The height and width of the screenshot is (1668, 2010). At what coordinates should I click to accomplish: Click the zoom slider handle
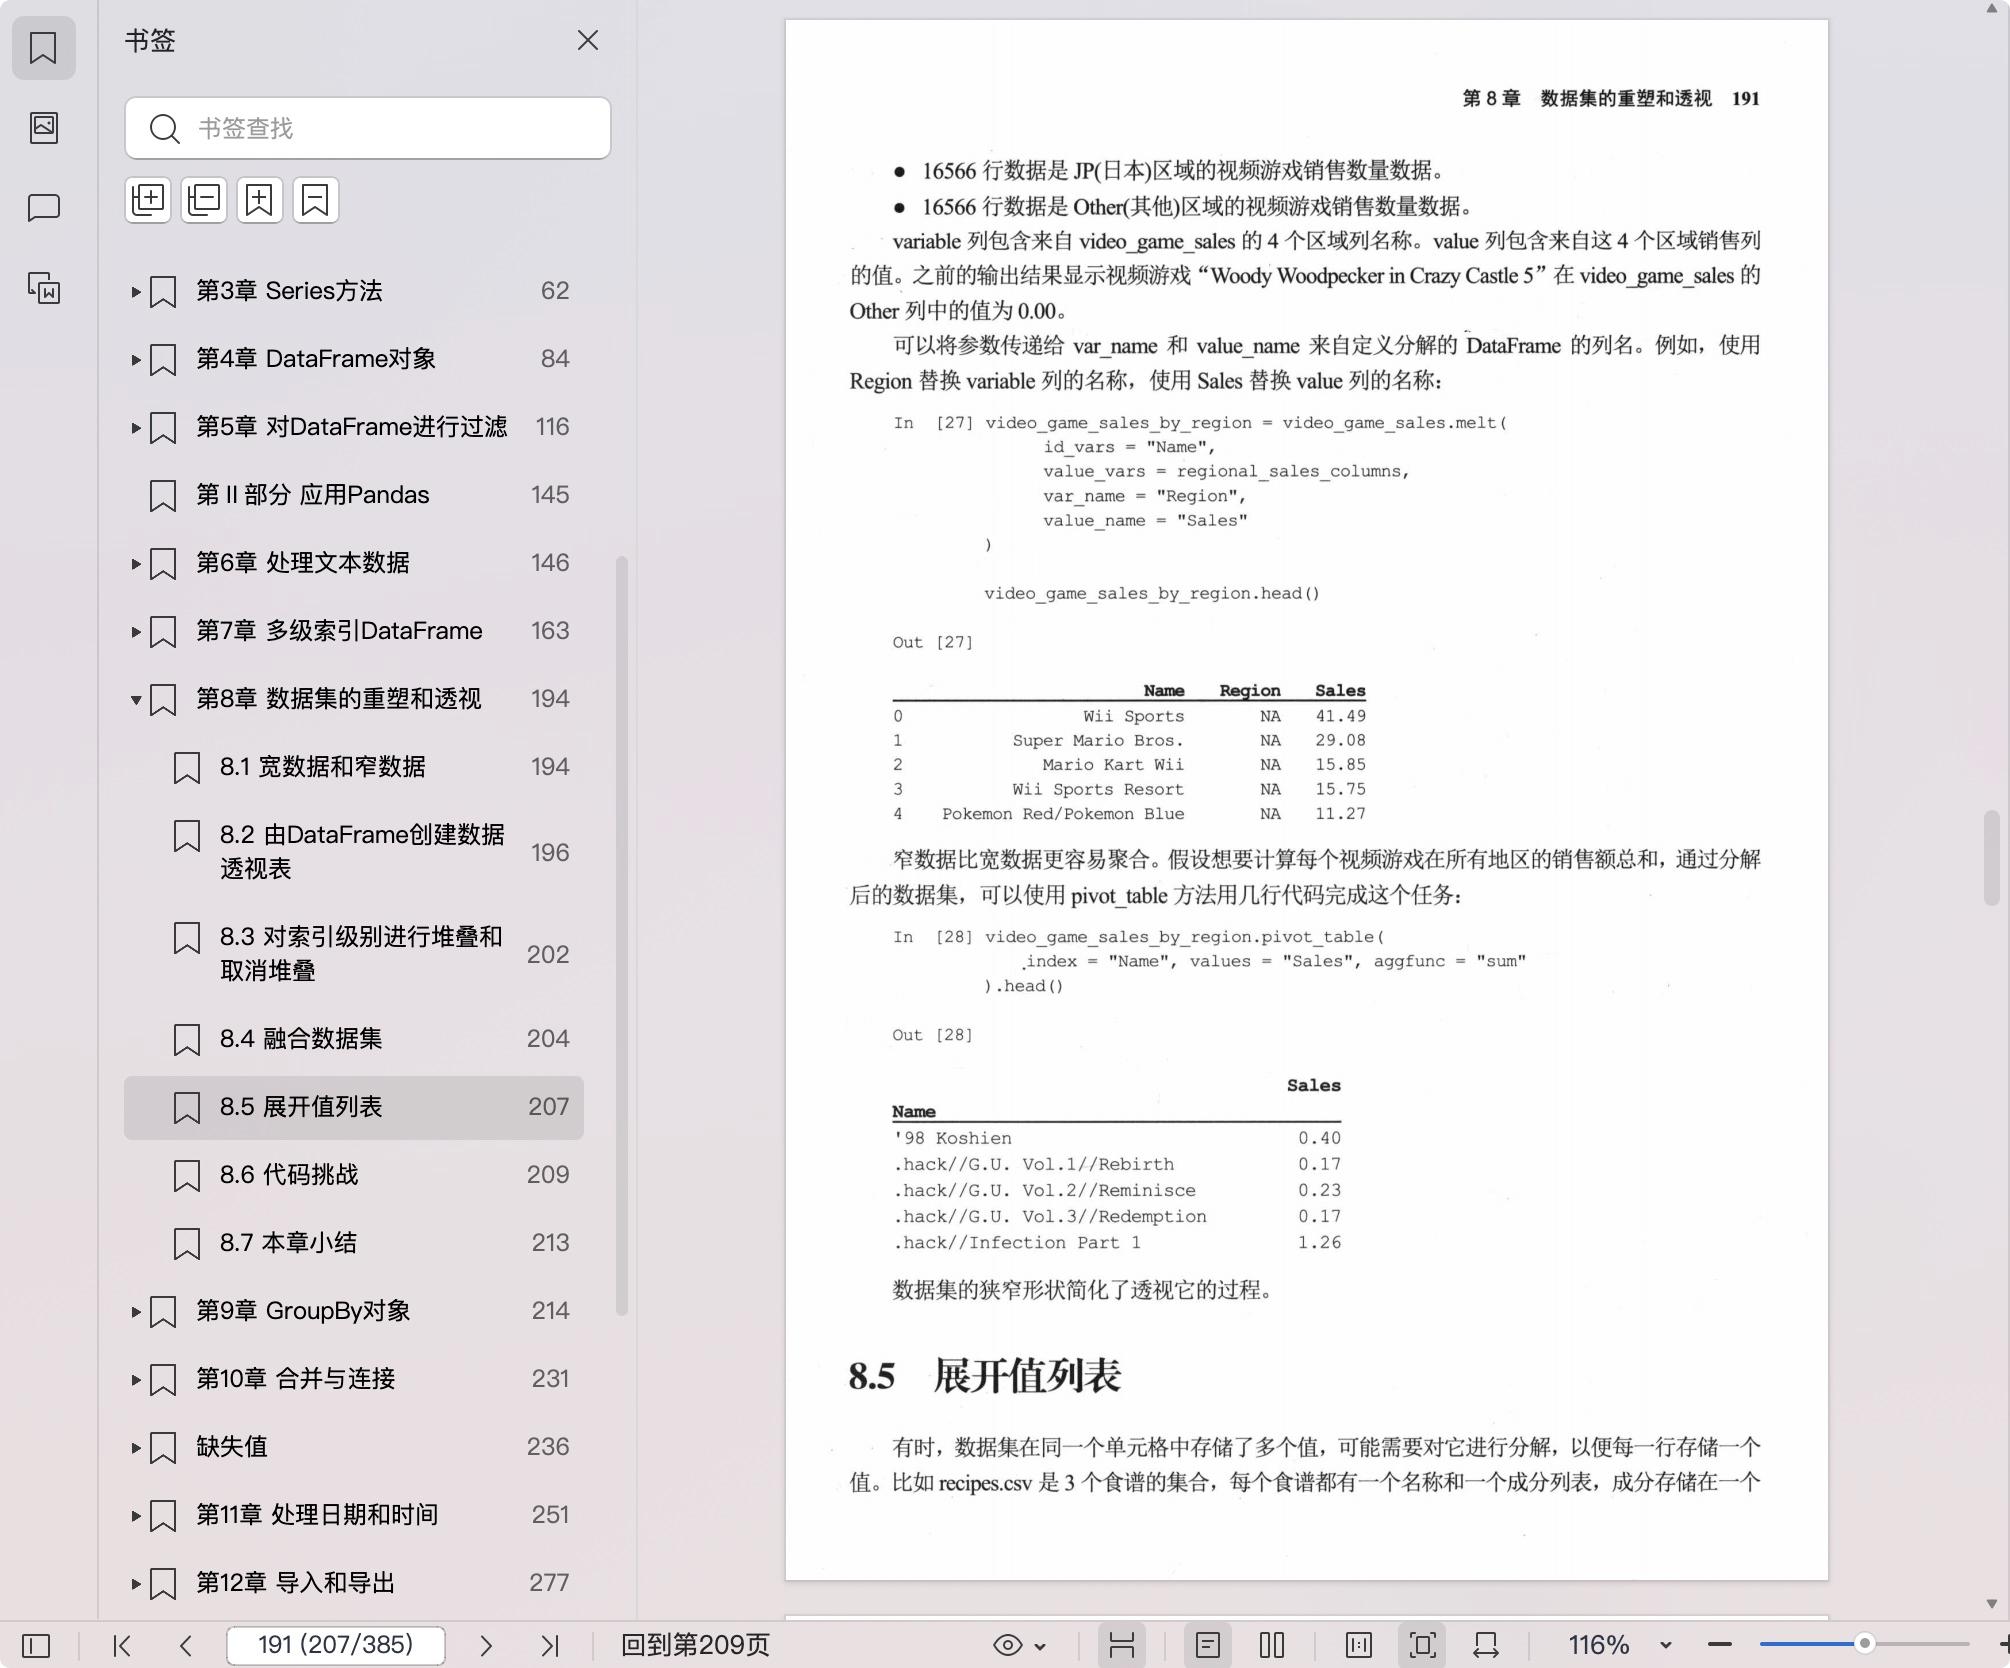(1864, 1644)
